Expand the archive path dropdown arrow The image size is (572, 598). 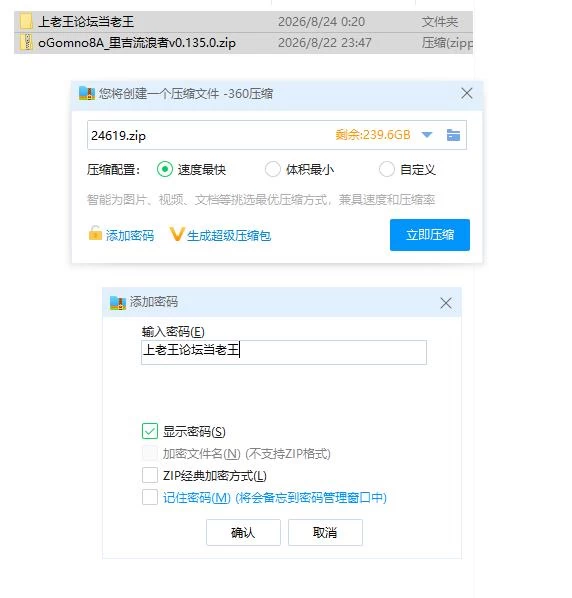pos(427,135)
